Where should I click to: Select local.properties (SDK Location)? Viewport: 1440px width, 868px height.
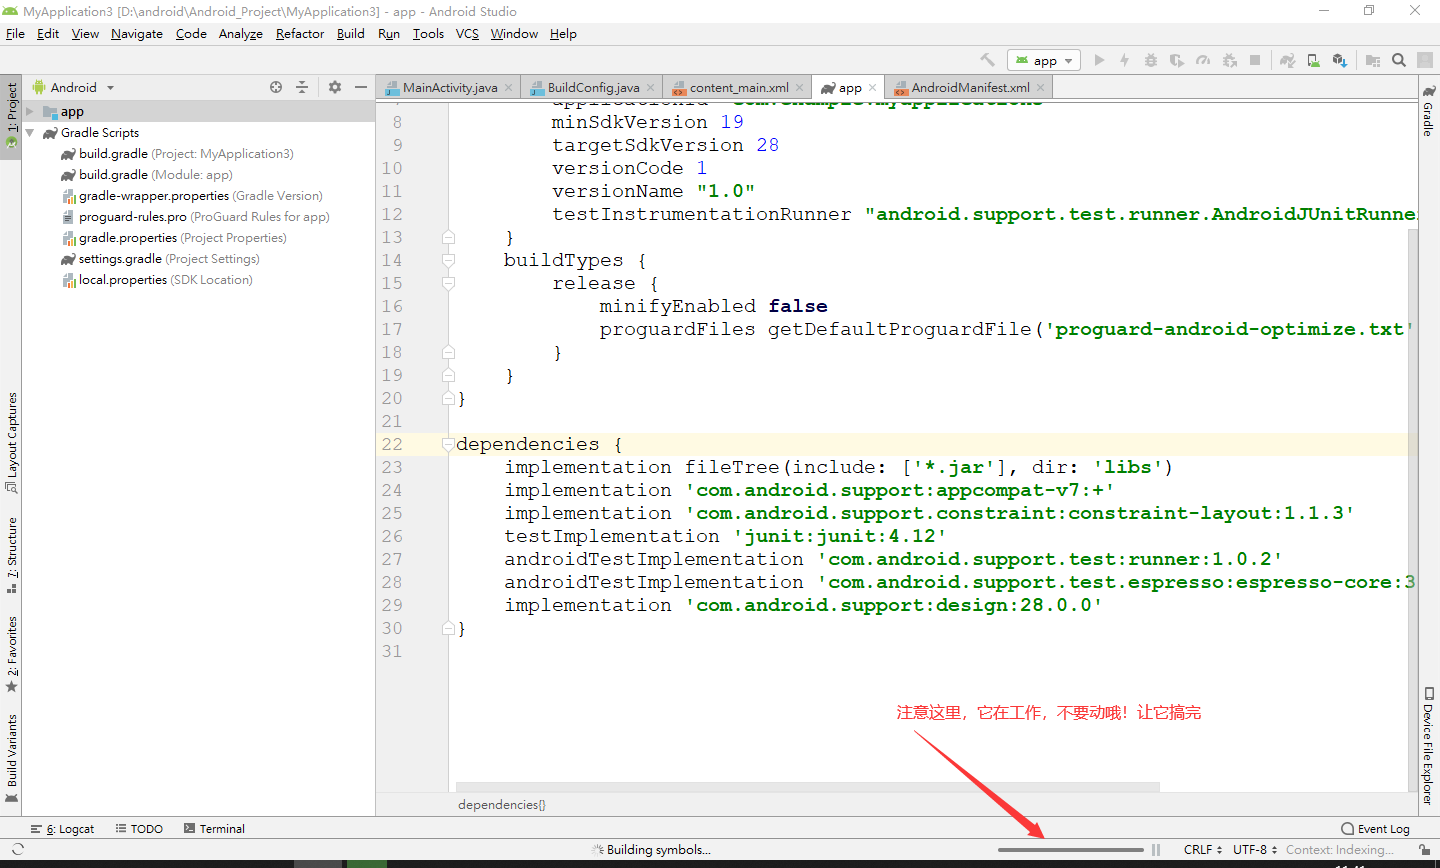pos(157,280)
